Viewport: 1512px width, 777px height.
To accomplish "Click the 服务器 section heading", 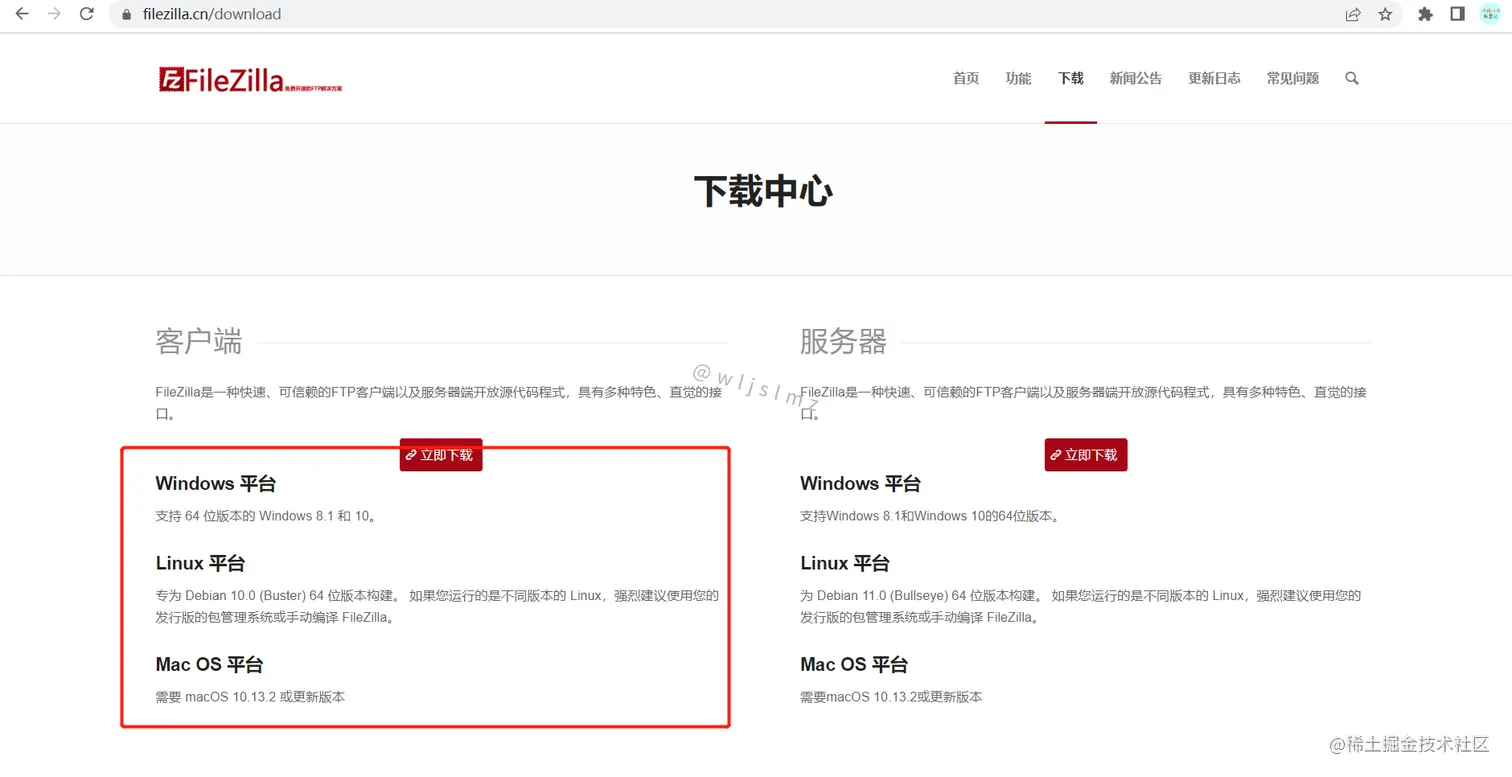I will (x=843, y=342).
